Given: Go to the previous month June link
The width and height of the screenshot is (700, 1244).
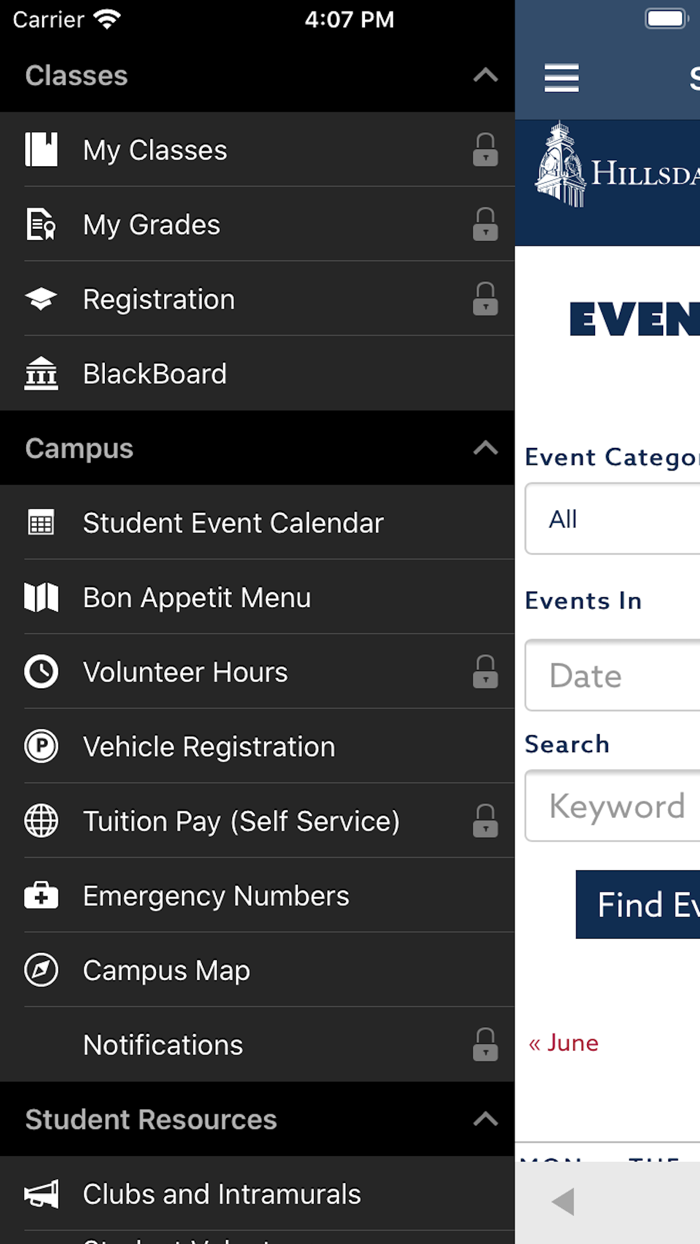Looking at the screenshot, I should click(x=564, y=1043).
